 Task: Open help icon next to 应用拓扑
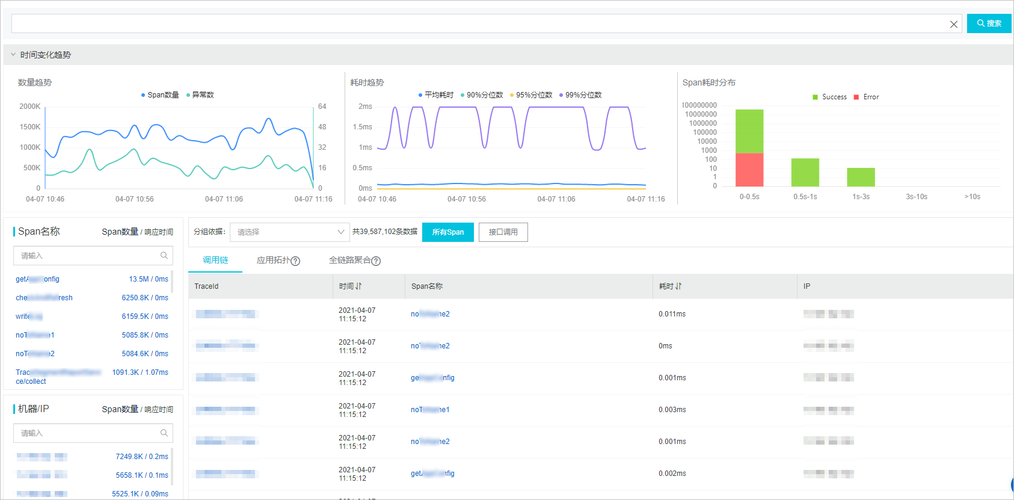pos(295,261)
